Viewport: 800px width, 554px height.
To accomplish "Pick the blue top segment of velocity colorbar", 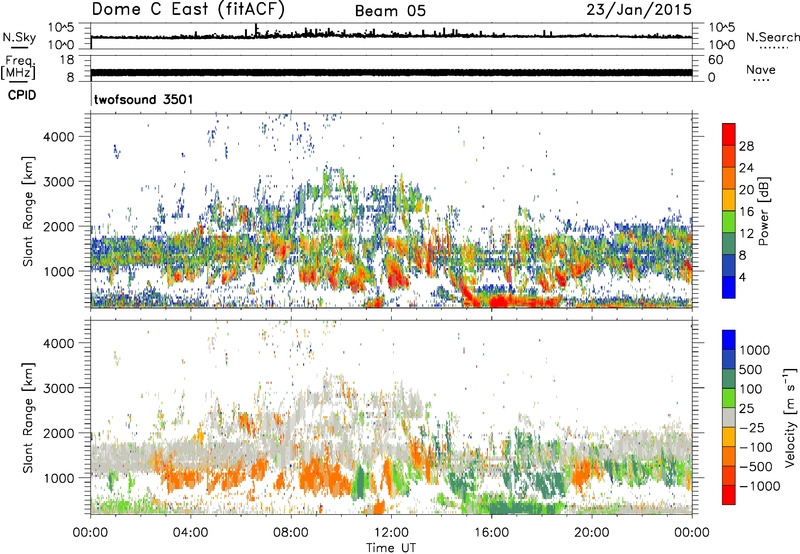I will click(729, 340).
